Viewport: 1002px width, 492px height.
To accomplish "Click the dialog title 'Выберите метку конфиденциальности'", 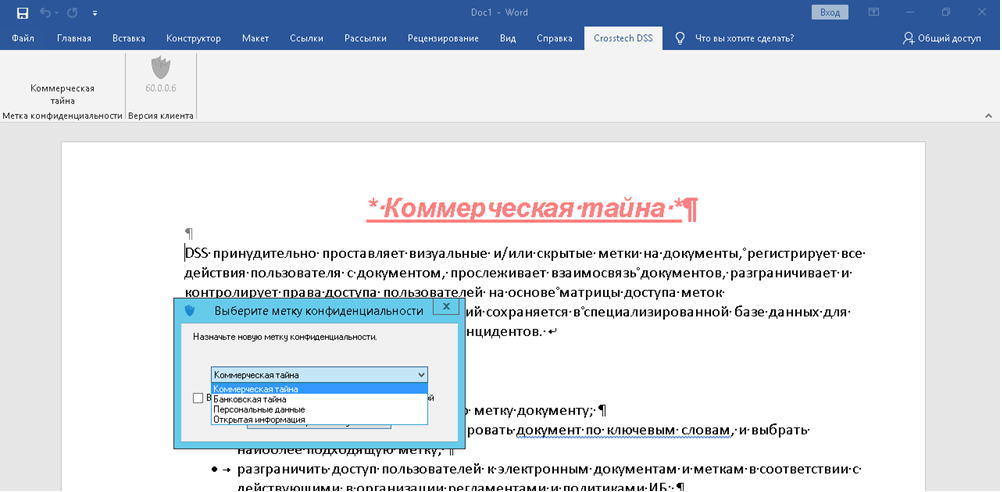I will [318, 311].
